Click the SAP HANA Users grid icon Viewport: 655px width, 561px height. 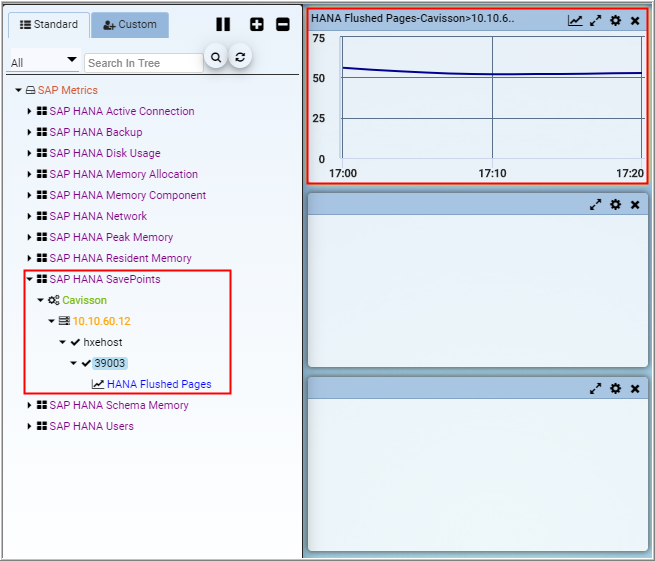42,426
